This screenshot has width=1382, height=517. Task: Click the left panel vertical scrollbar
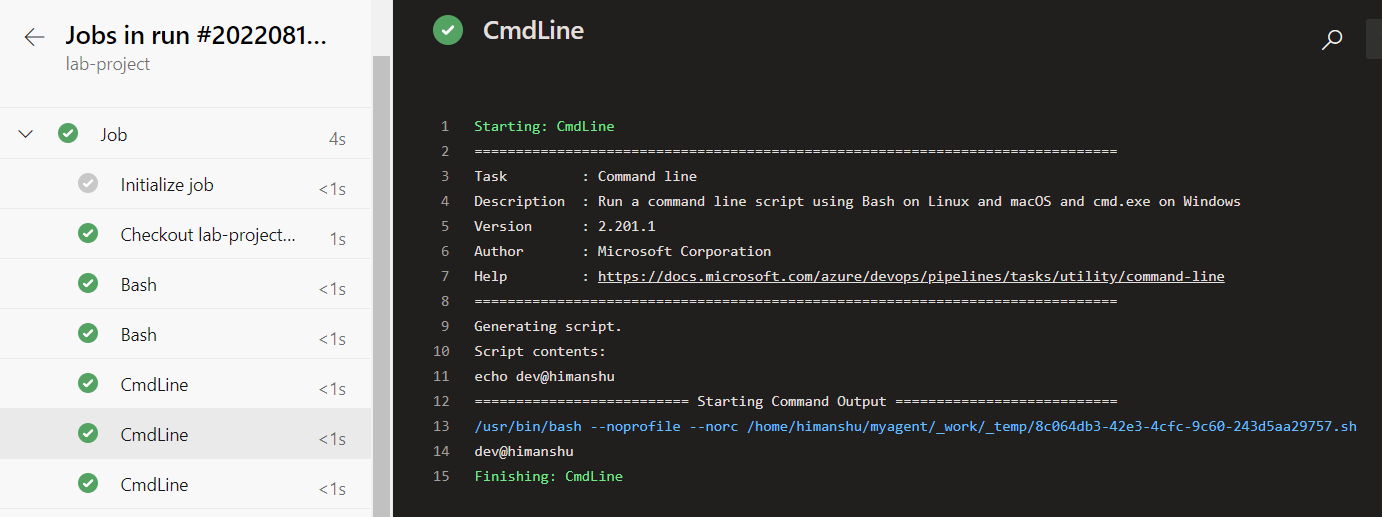(x=381, y=285)
